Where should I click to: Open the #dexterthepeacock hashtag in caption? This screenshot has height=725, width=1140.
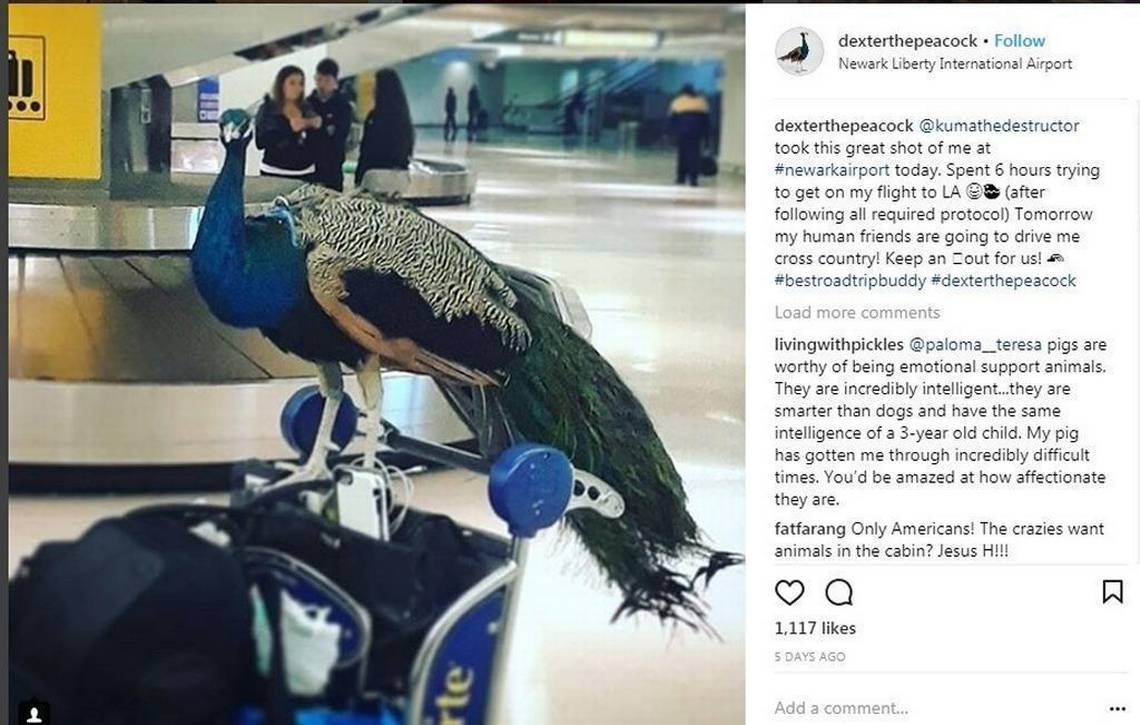[x=1003, y=280]
